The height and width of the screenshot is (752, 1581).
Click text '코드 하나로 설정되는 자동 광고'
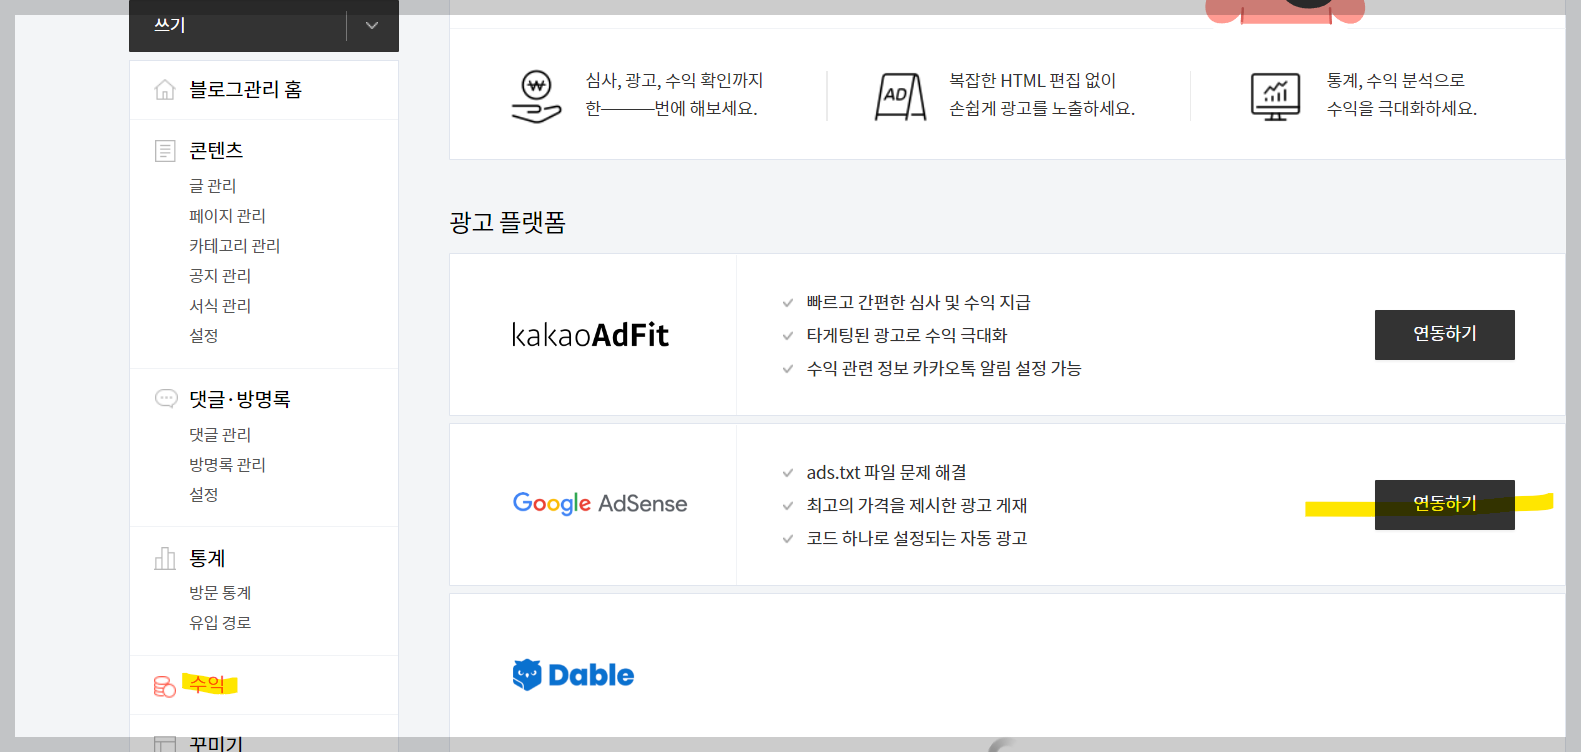click(917, 539)
